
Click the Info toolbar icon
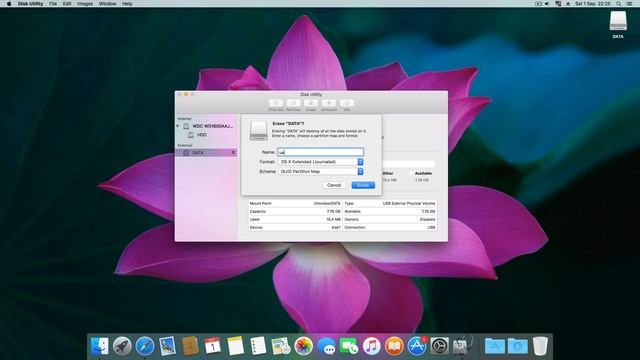point(347,103)
